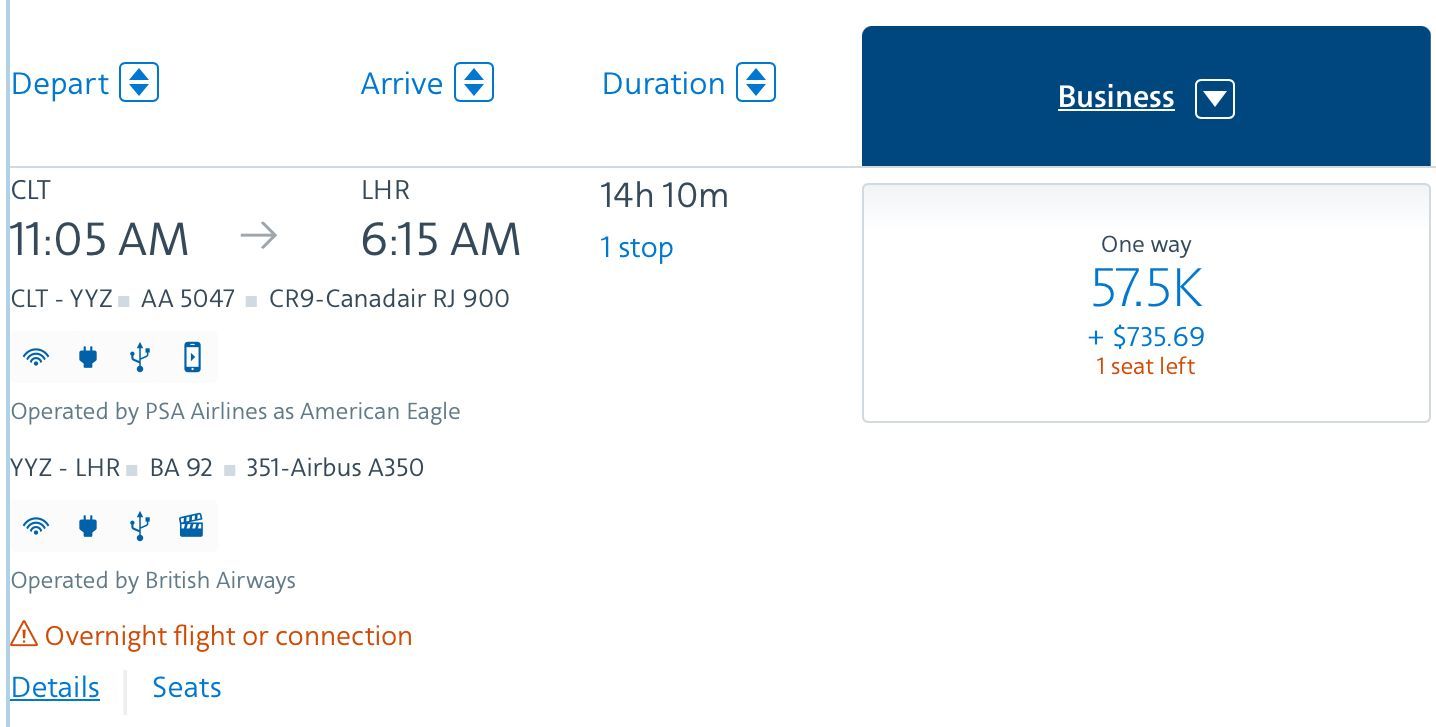Viewport: 1436px width, 727px height.
Task: View the Seats map link
Action: (187, 687)
